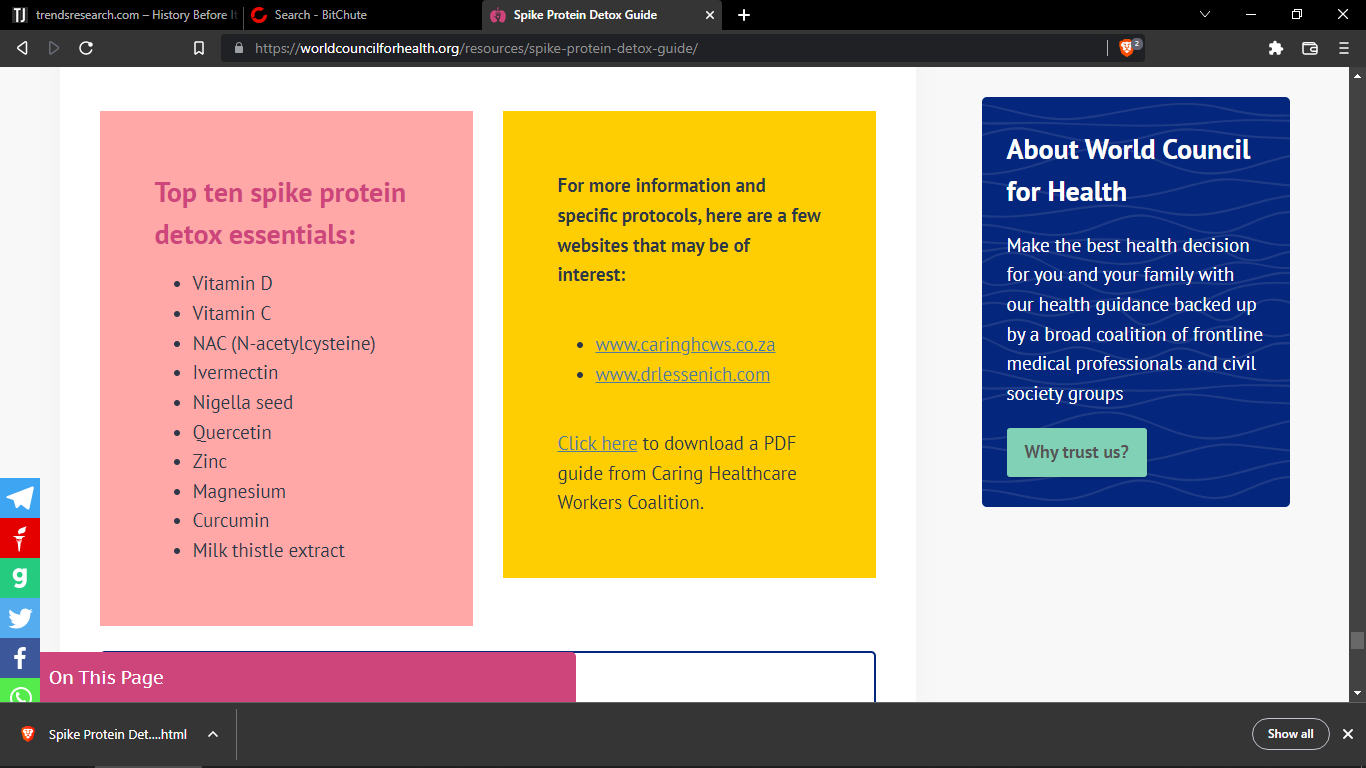Viewport: 1366px width, 768px height.
Task: Expand the On This Page panel
Action: coord(308,678)
